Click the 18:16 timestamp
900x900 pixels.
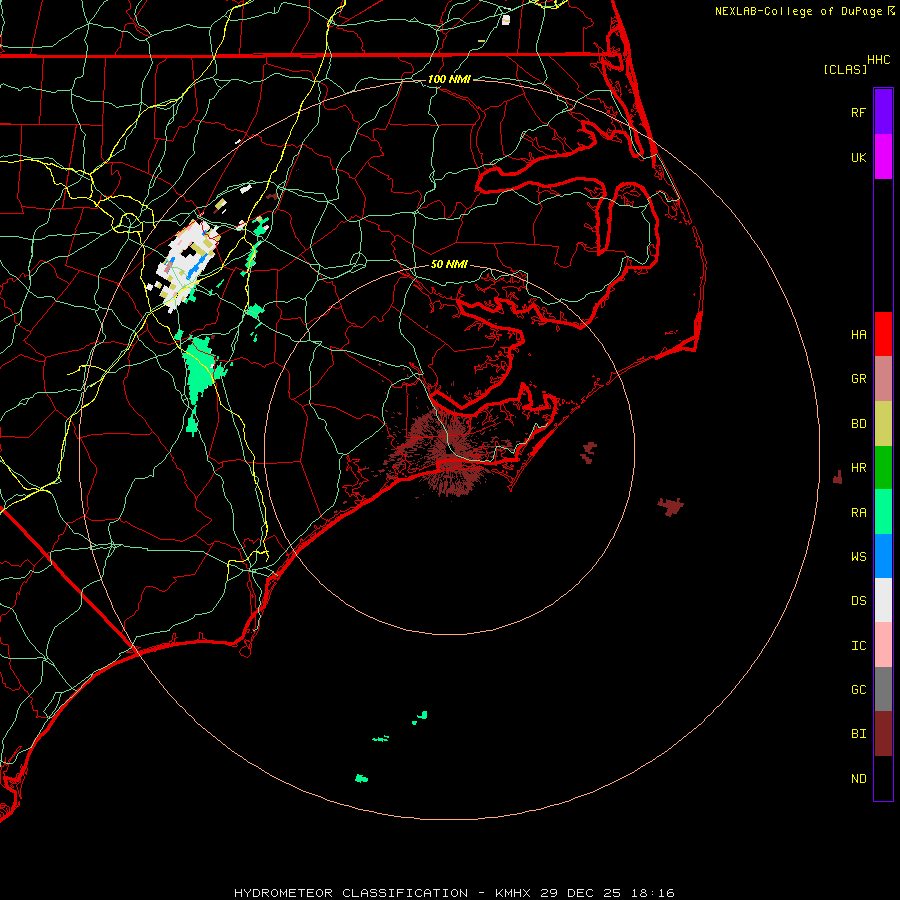point(651,893)
